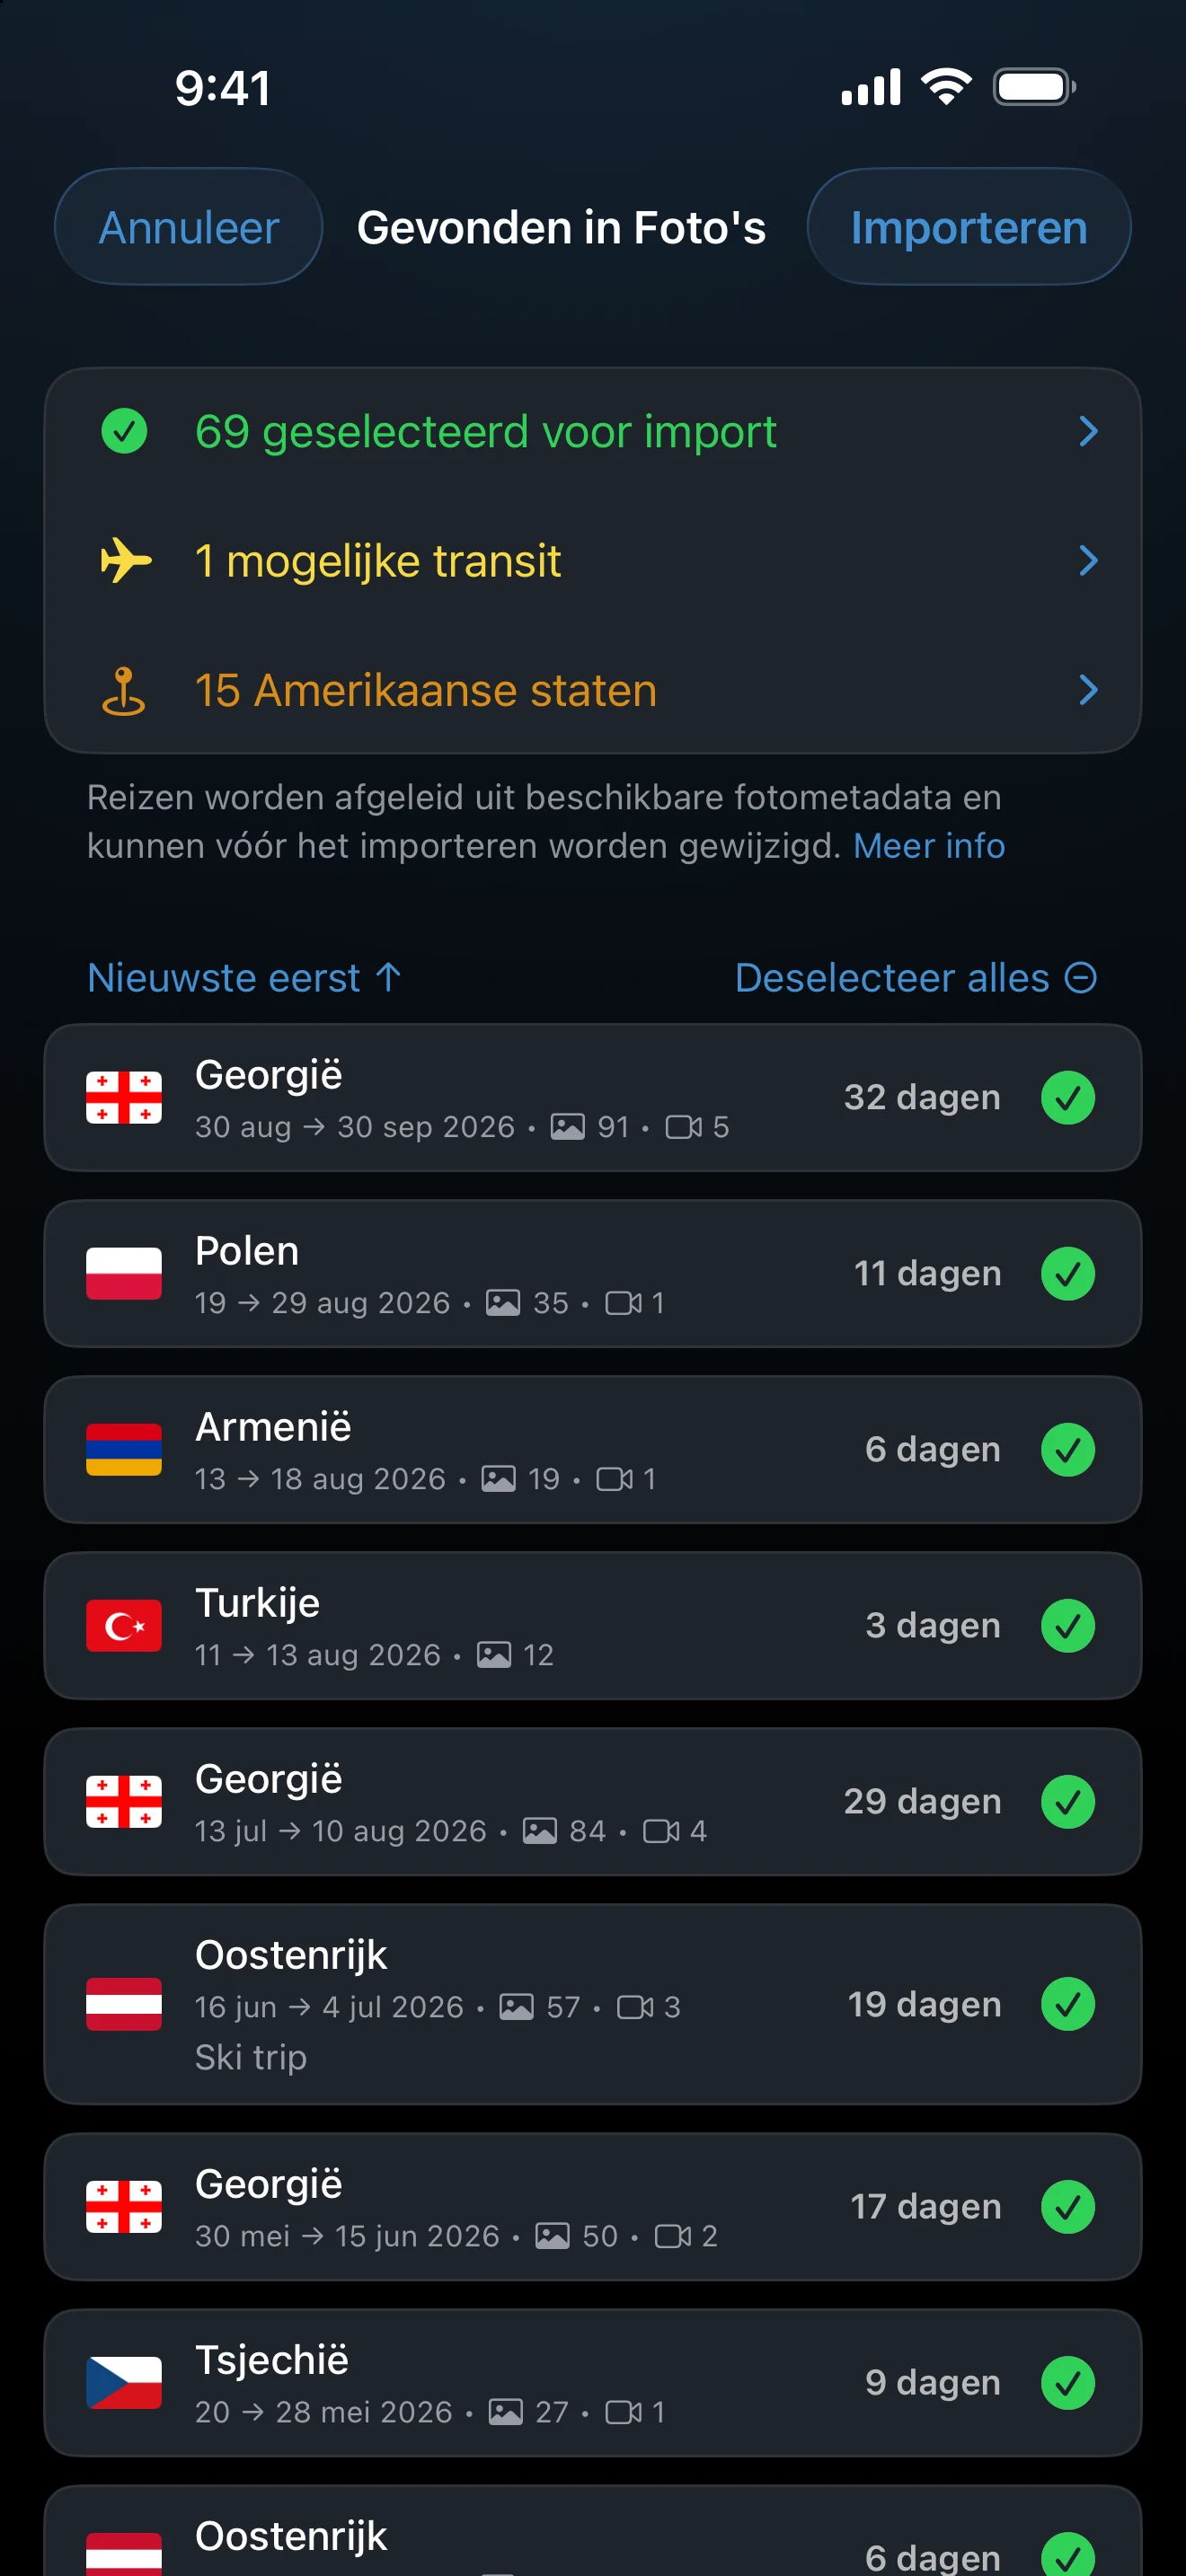This screenshot has width=1186, height=2576.
Task: Tap the Annuleer button
Action: coord(189,227)
